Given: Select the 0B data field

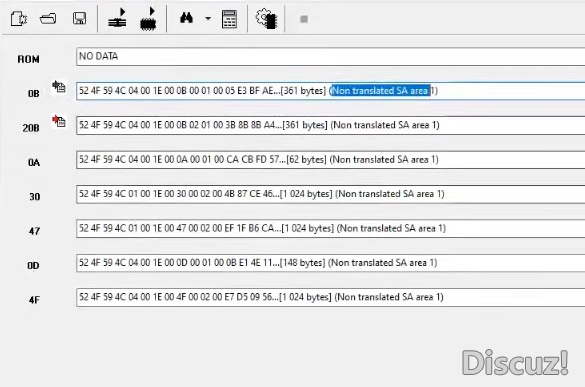Looking at the screenshot, I should [x=331, y=91].
